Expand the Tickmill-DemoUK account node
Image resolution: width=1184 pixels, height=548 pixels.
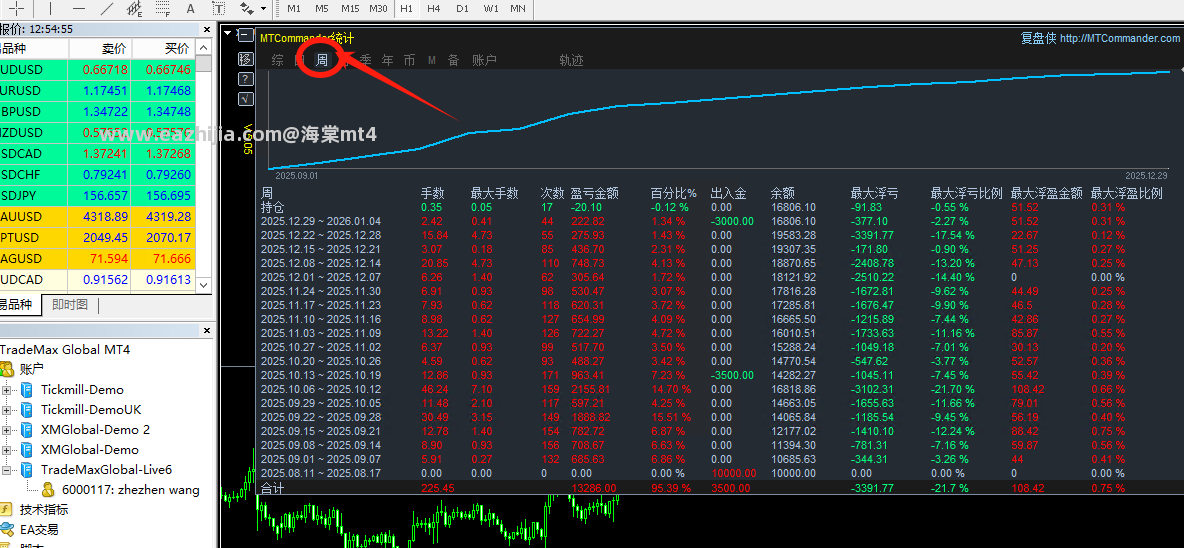pos(6,410)
